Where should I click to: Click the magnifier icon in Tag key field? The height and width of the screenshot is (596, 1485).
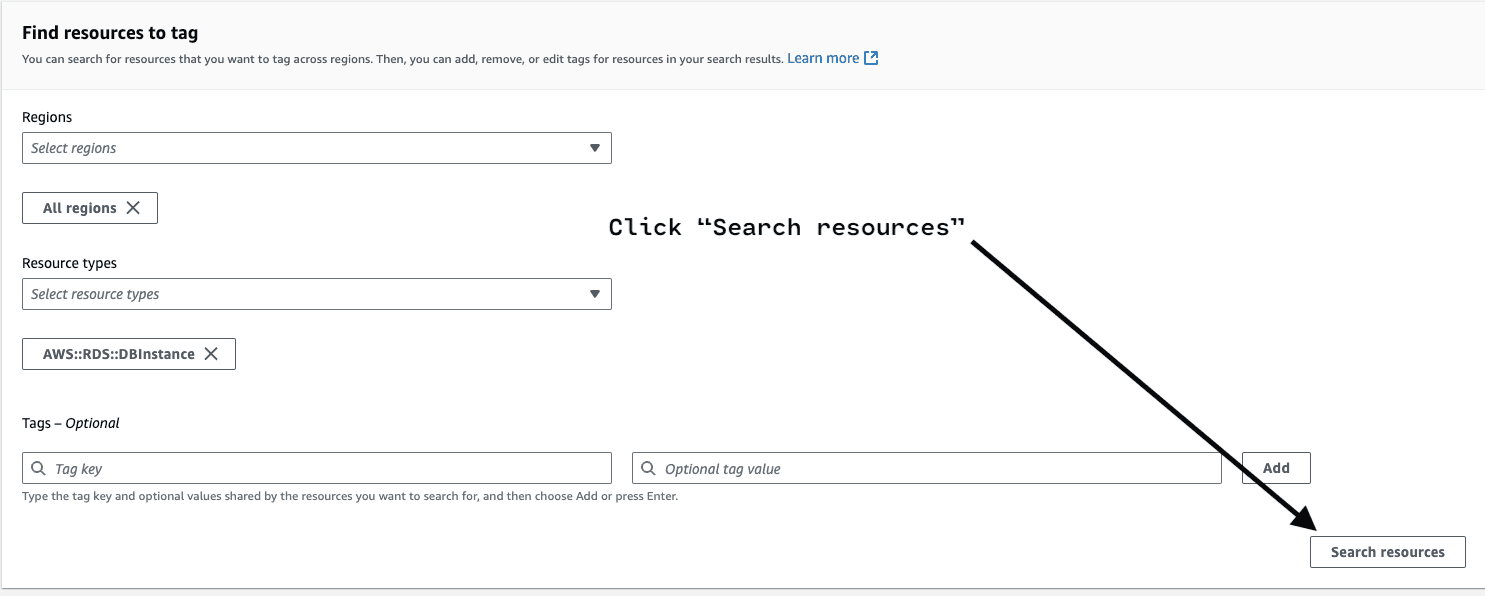tap(38, 468)
